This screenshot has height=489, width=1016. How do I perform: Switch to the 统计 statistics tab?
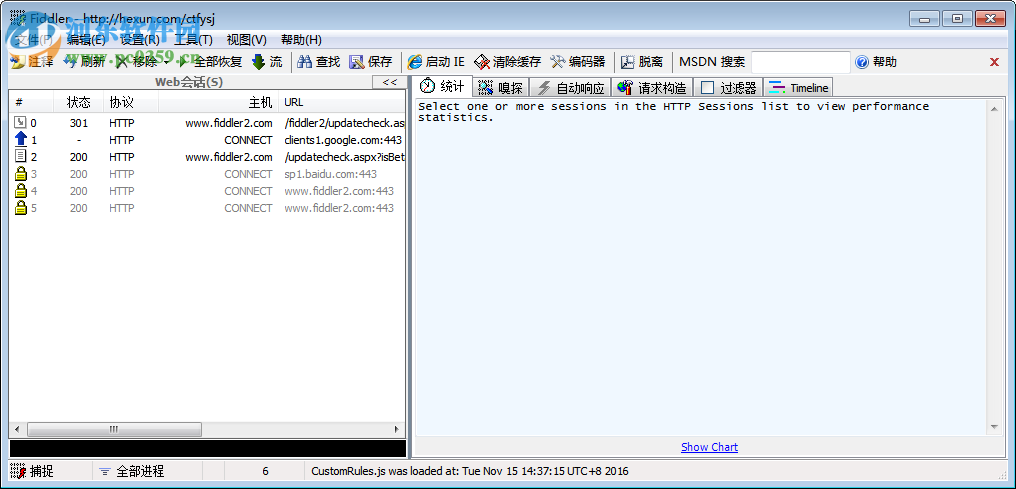[443, 86]
